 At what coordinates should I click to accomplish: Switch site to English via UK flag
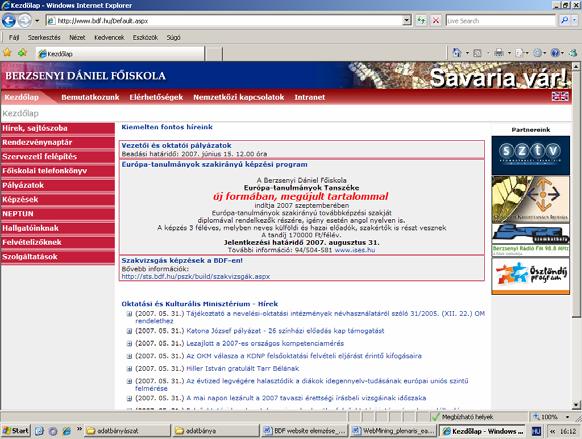tap(560, 96)
